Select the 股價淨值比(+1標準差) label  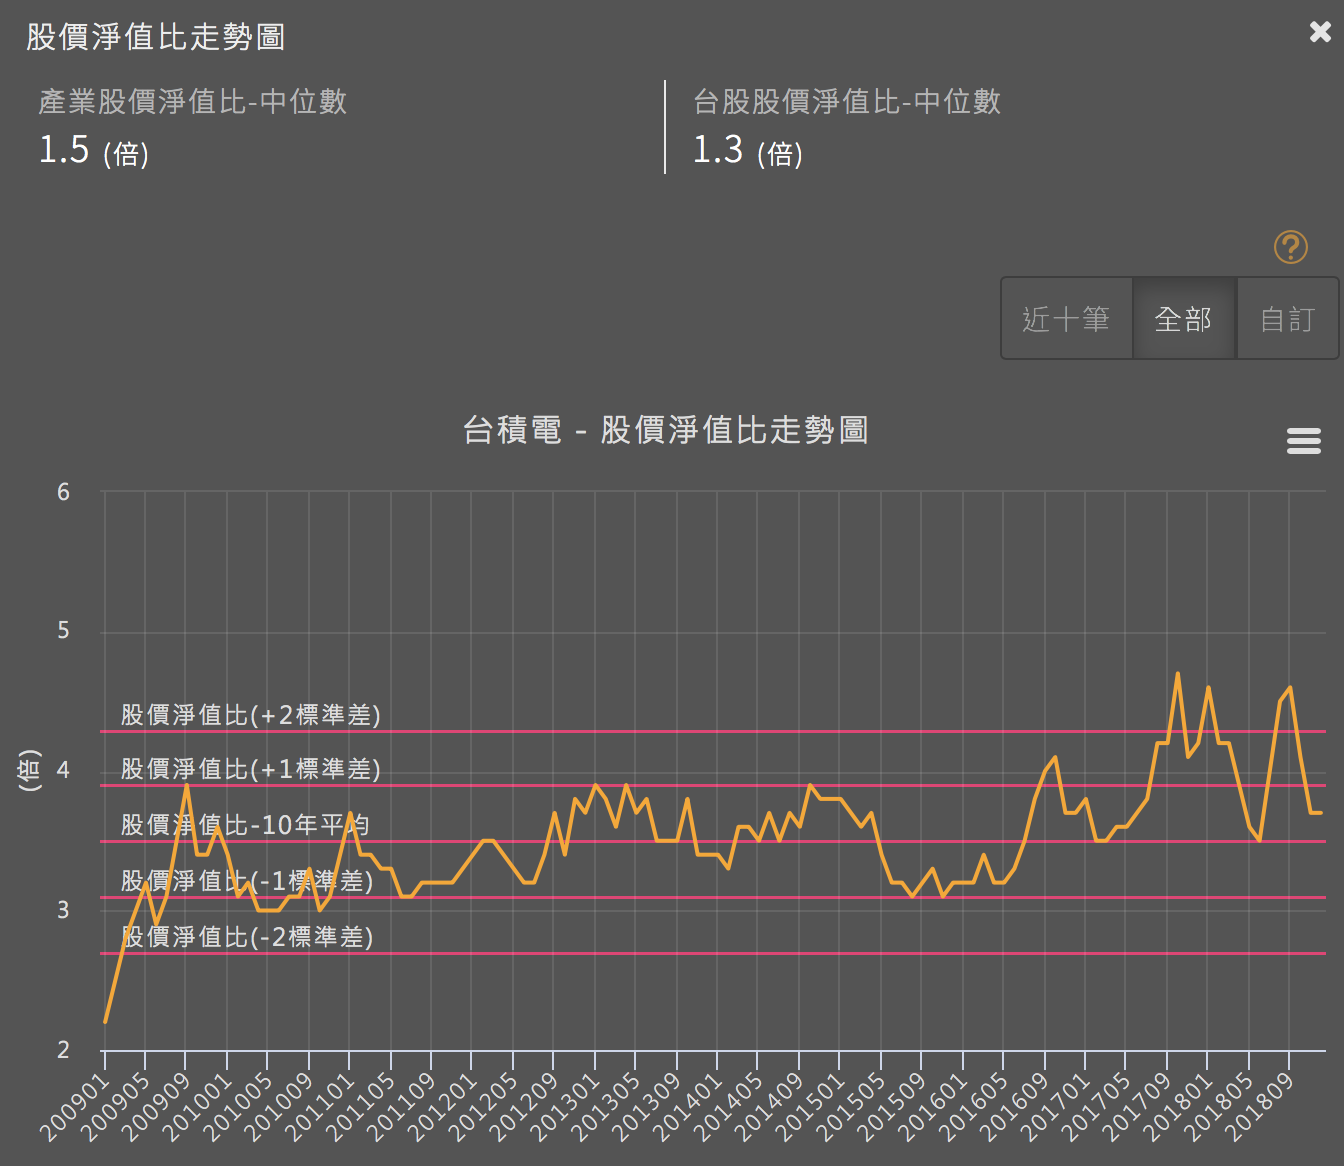tap(248, 770)
